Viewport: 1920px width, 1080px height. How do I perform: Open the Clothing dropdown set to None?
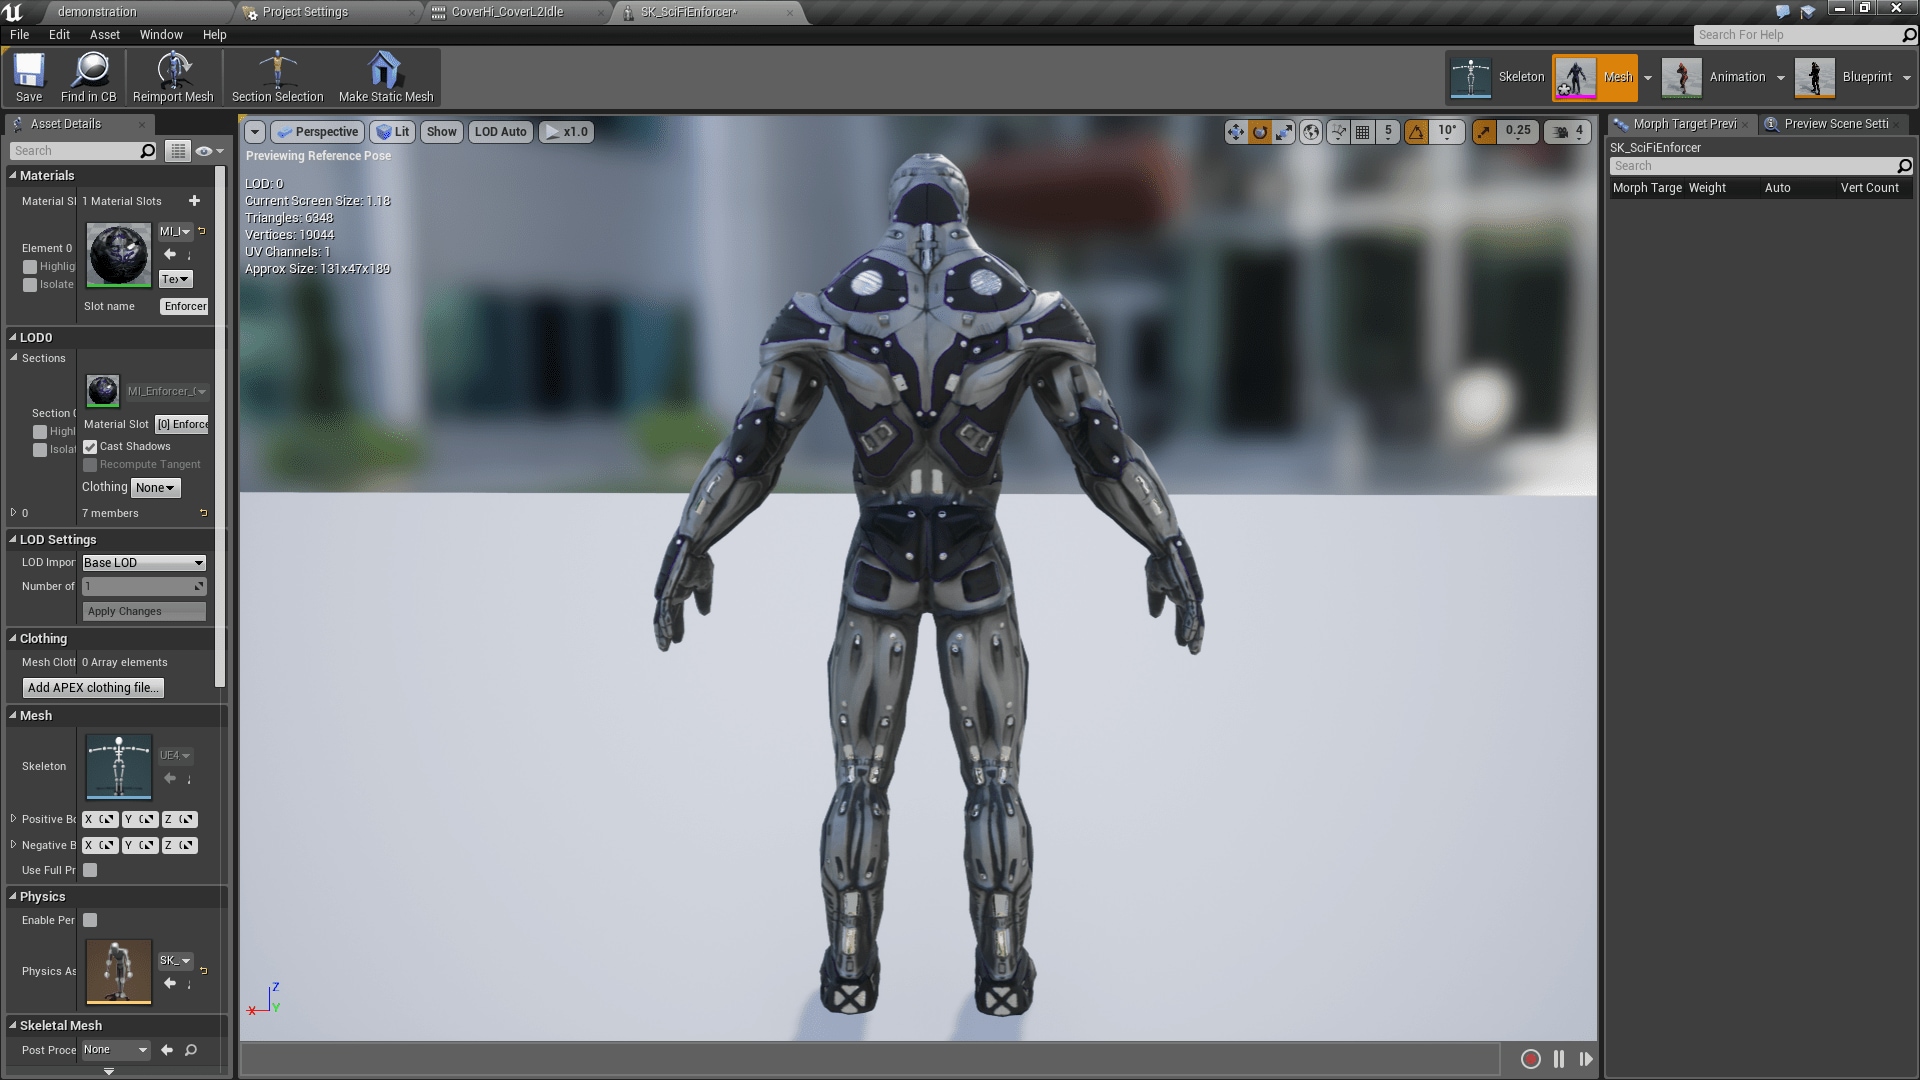155,487
